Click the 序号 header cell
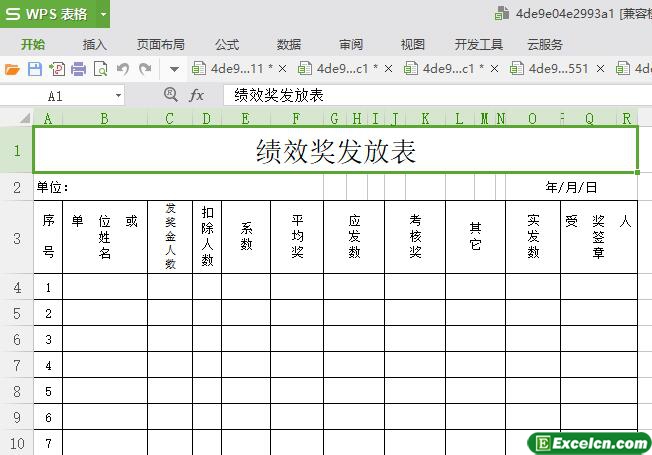Screen dimensions: 652x455 (x=48, y=237)
